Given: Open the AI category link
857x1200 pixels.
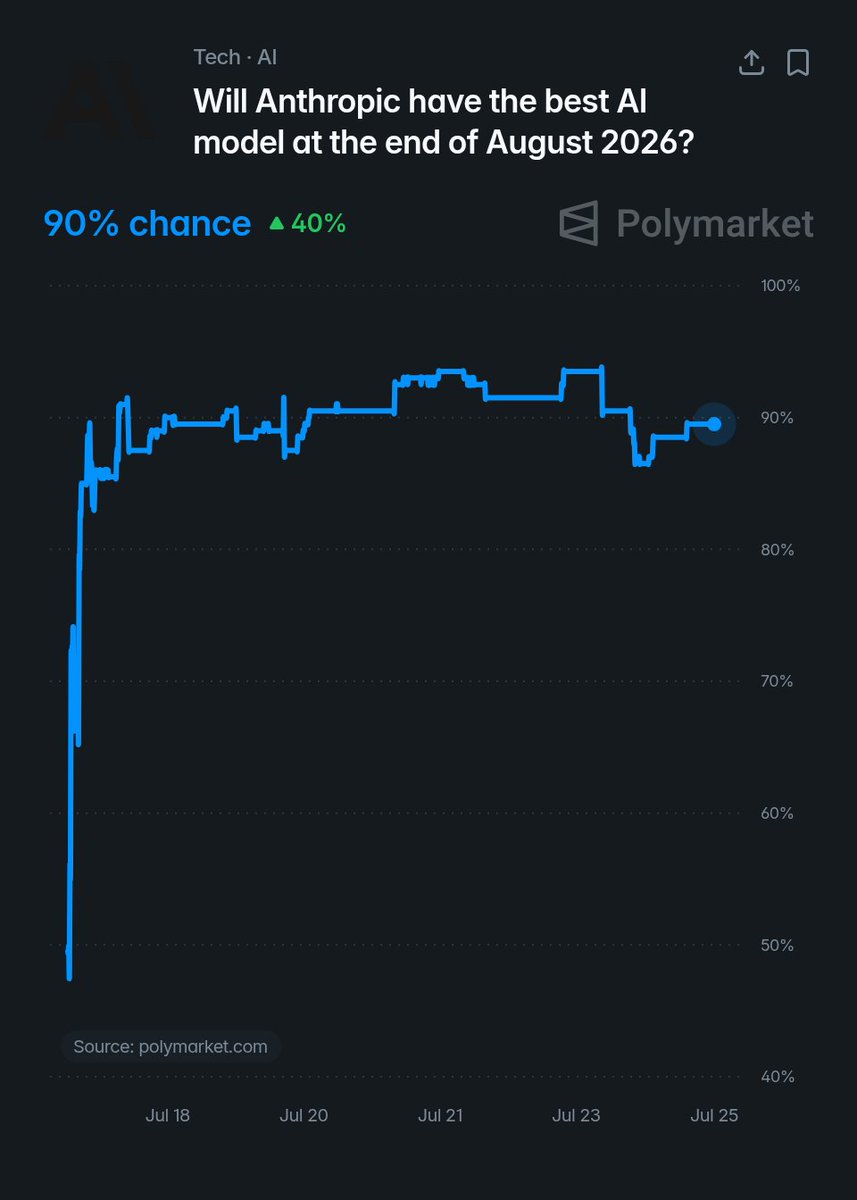Looking at the screenshot, I should (267, 57).
